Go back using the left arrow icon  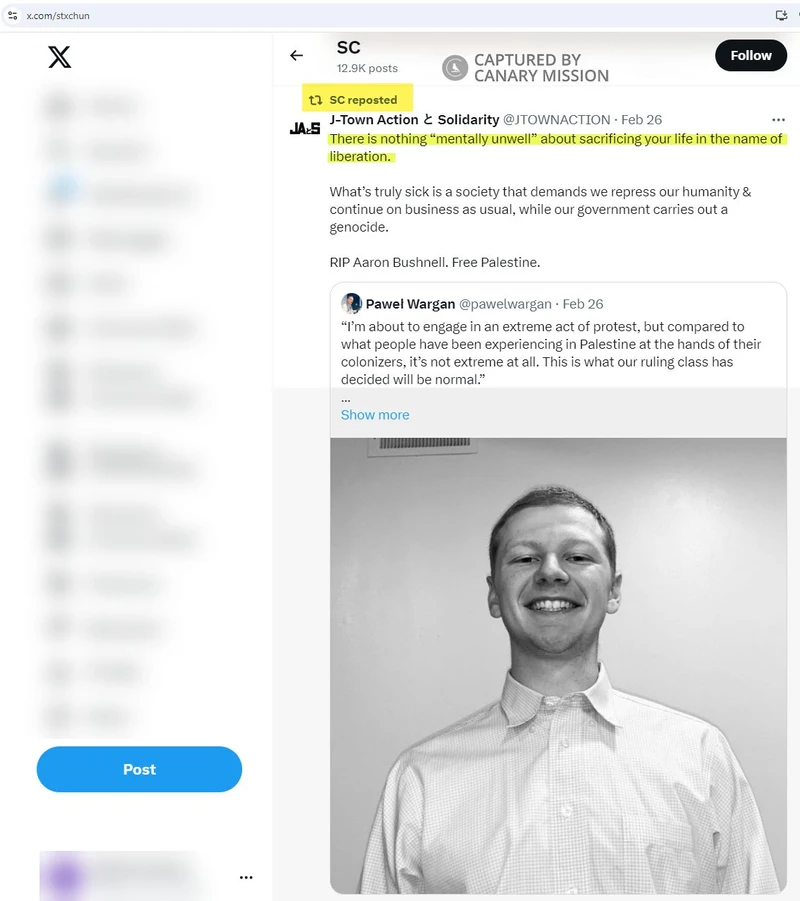(x=297, y=56)
